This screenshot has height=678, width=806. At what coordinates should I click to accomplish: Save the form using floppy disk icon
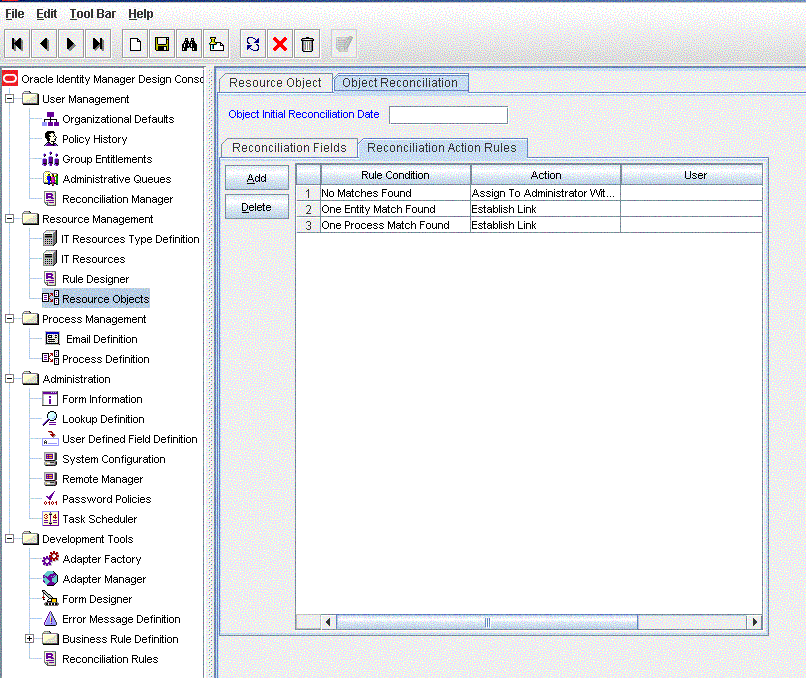tap(162, 44)
